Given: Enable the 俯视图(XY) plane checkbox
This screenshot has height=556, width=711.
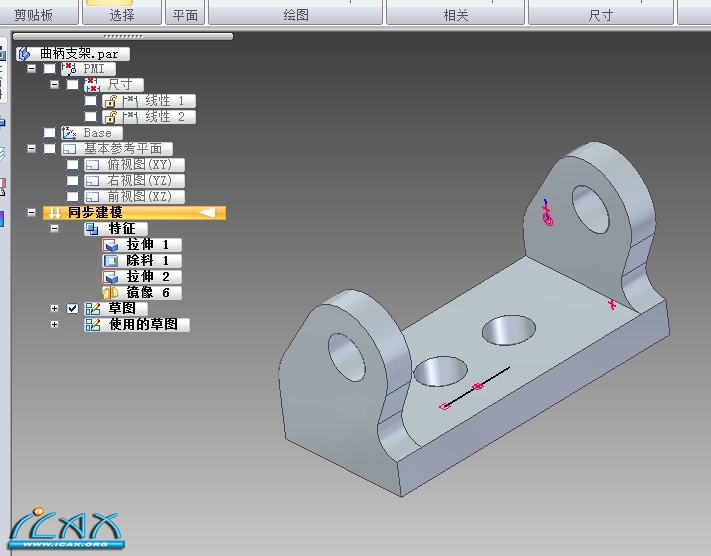Looking at the screenshot, I should coord(72,165).
